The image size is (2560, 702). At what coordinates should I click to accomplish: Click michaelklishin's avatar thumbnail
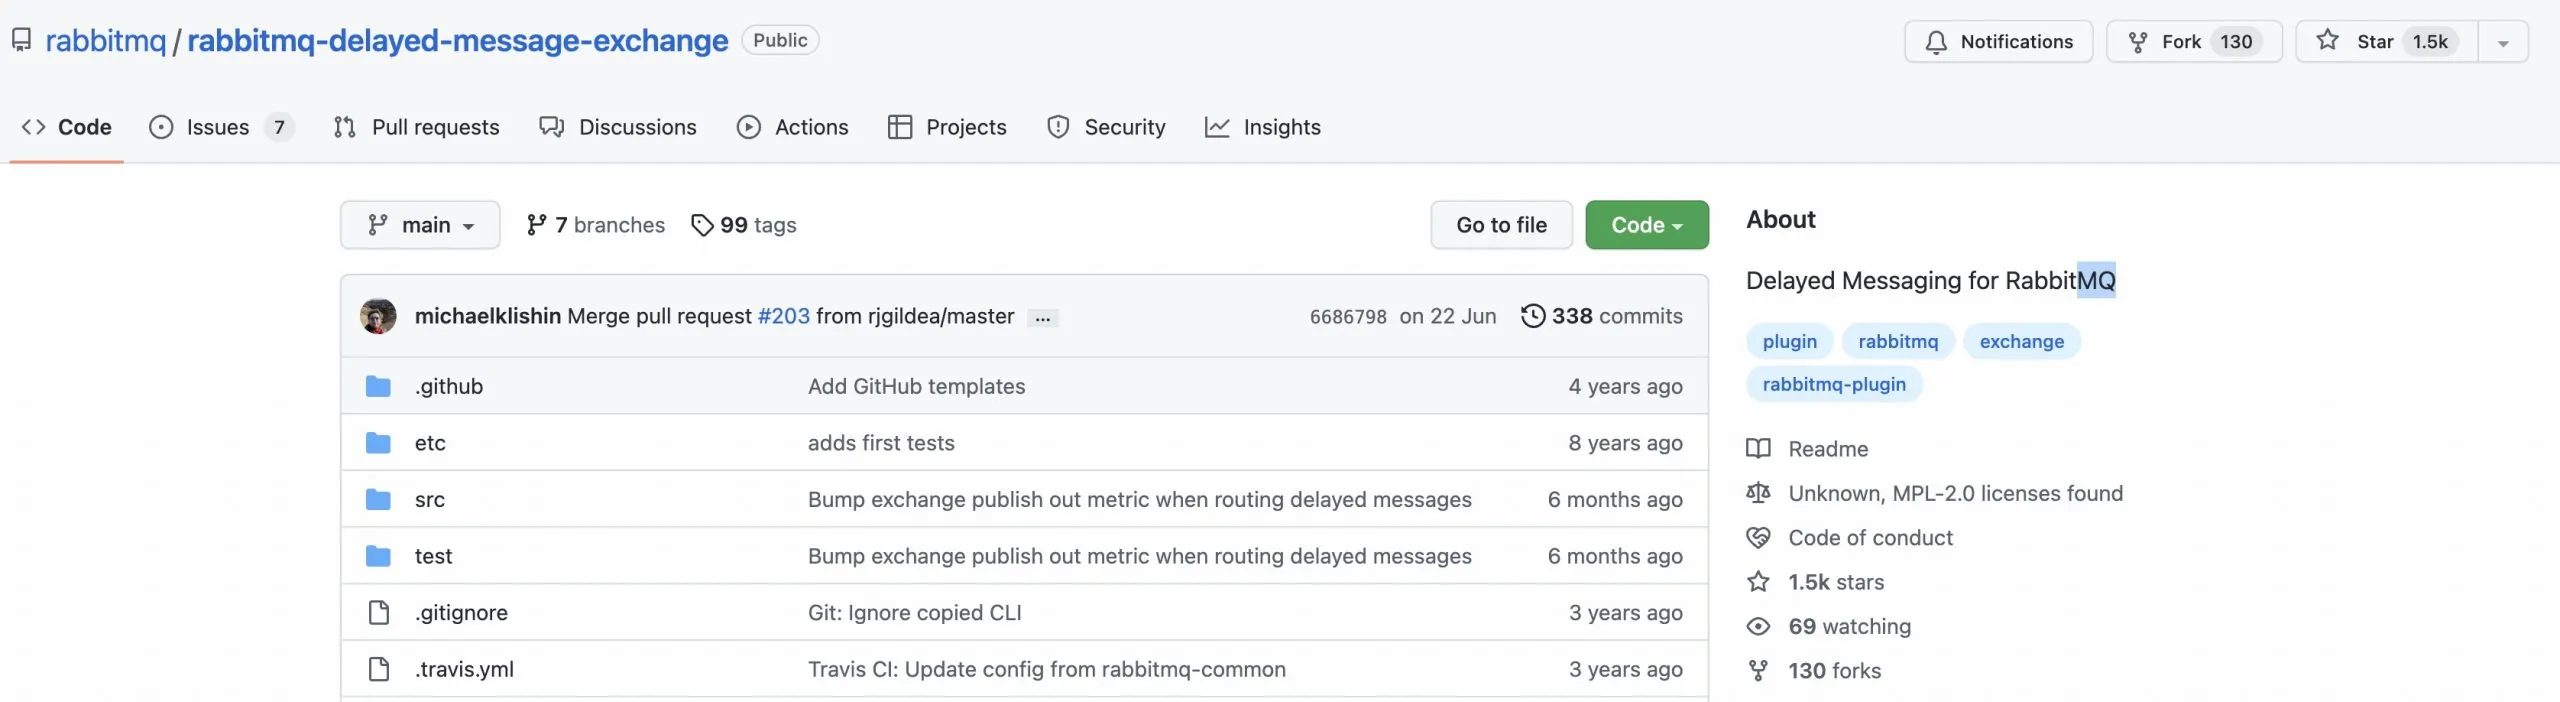tap(378, 316)
